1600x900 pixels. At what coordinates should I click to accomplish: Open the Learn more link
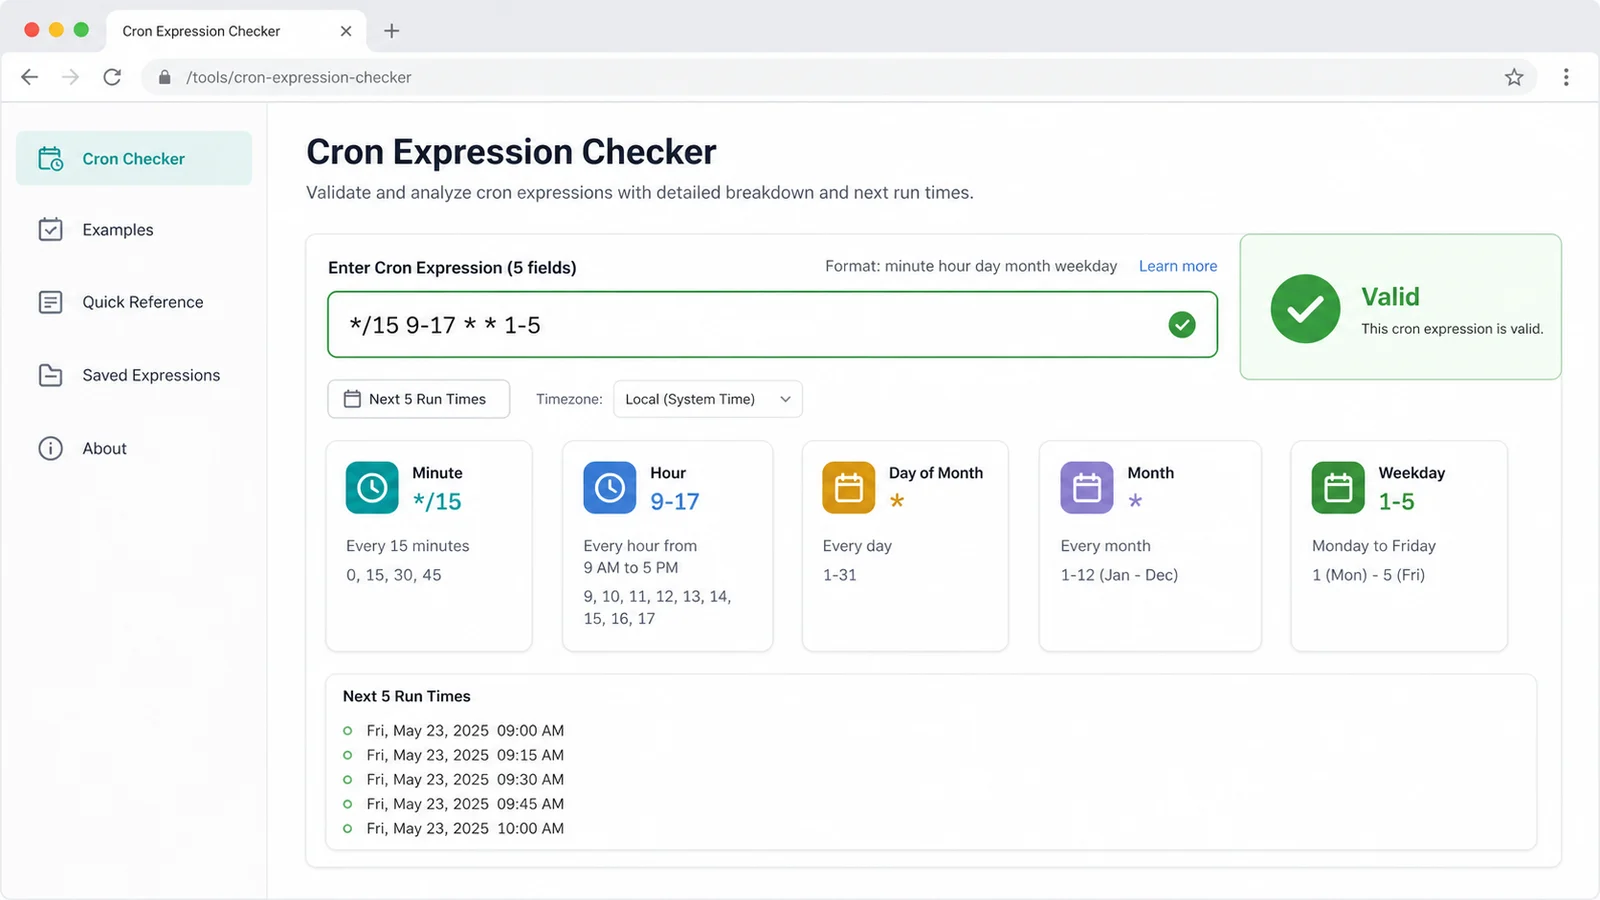click(1178, 266)
